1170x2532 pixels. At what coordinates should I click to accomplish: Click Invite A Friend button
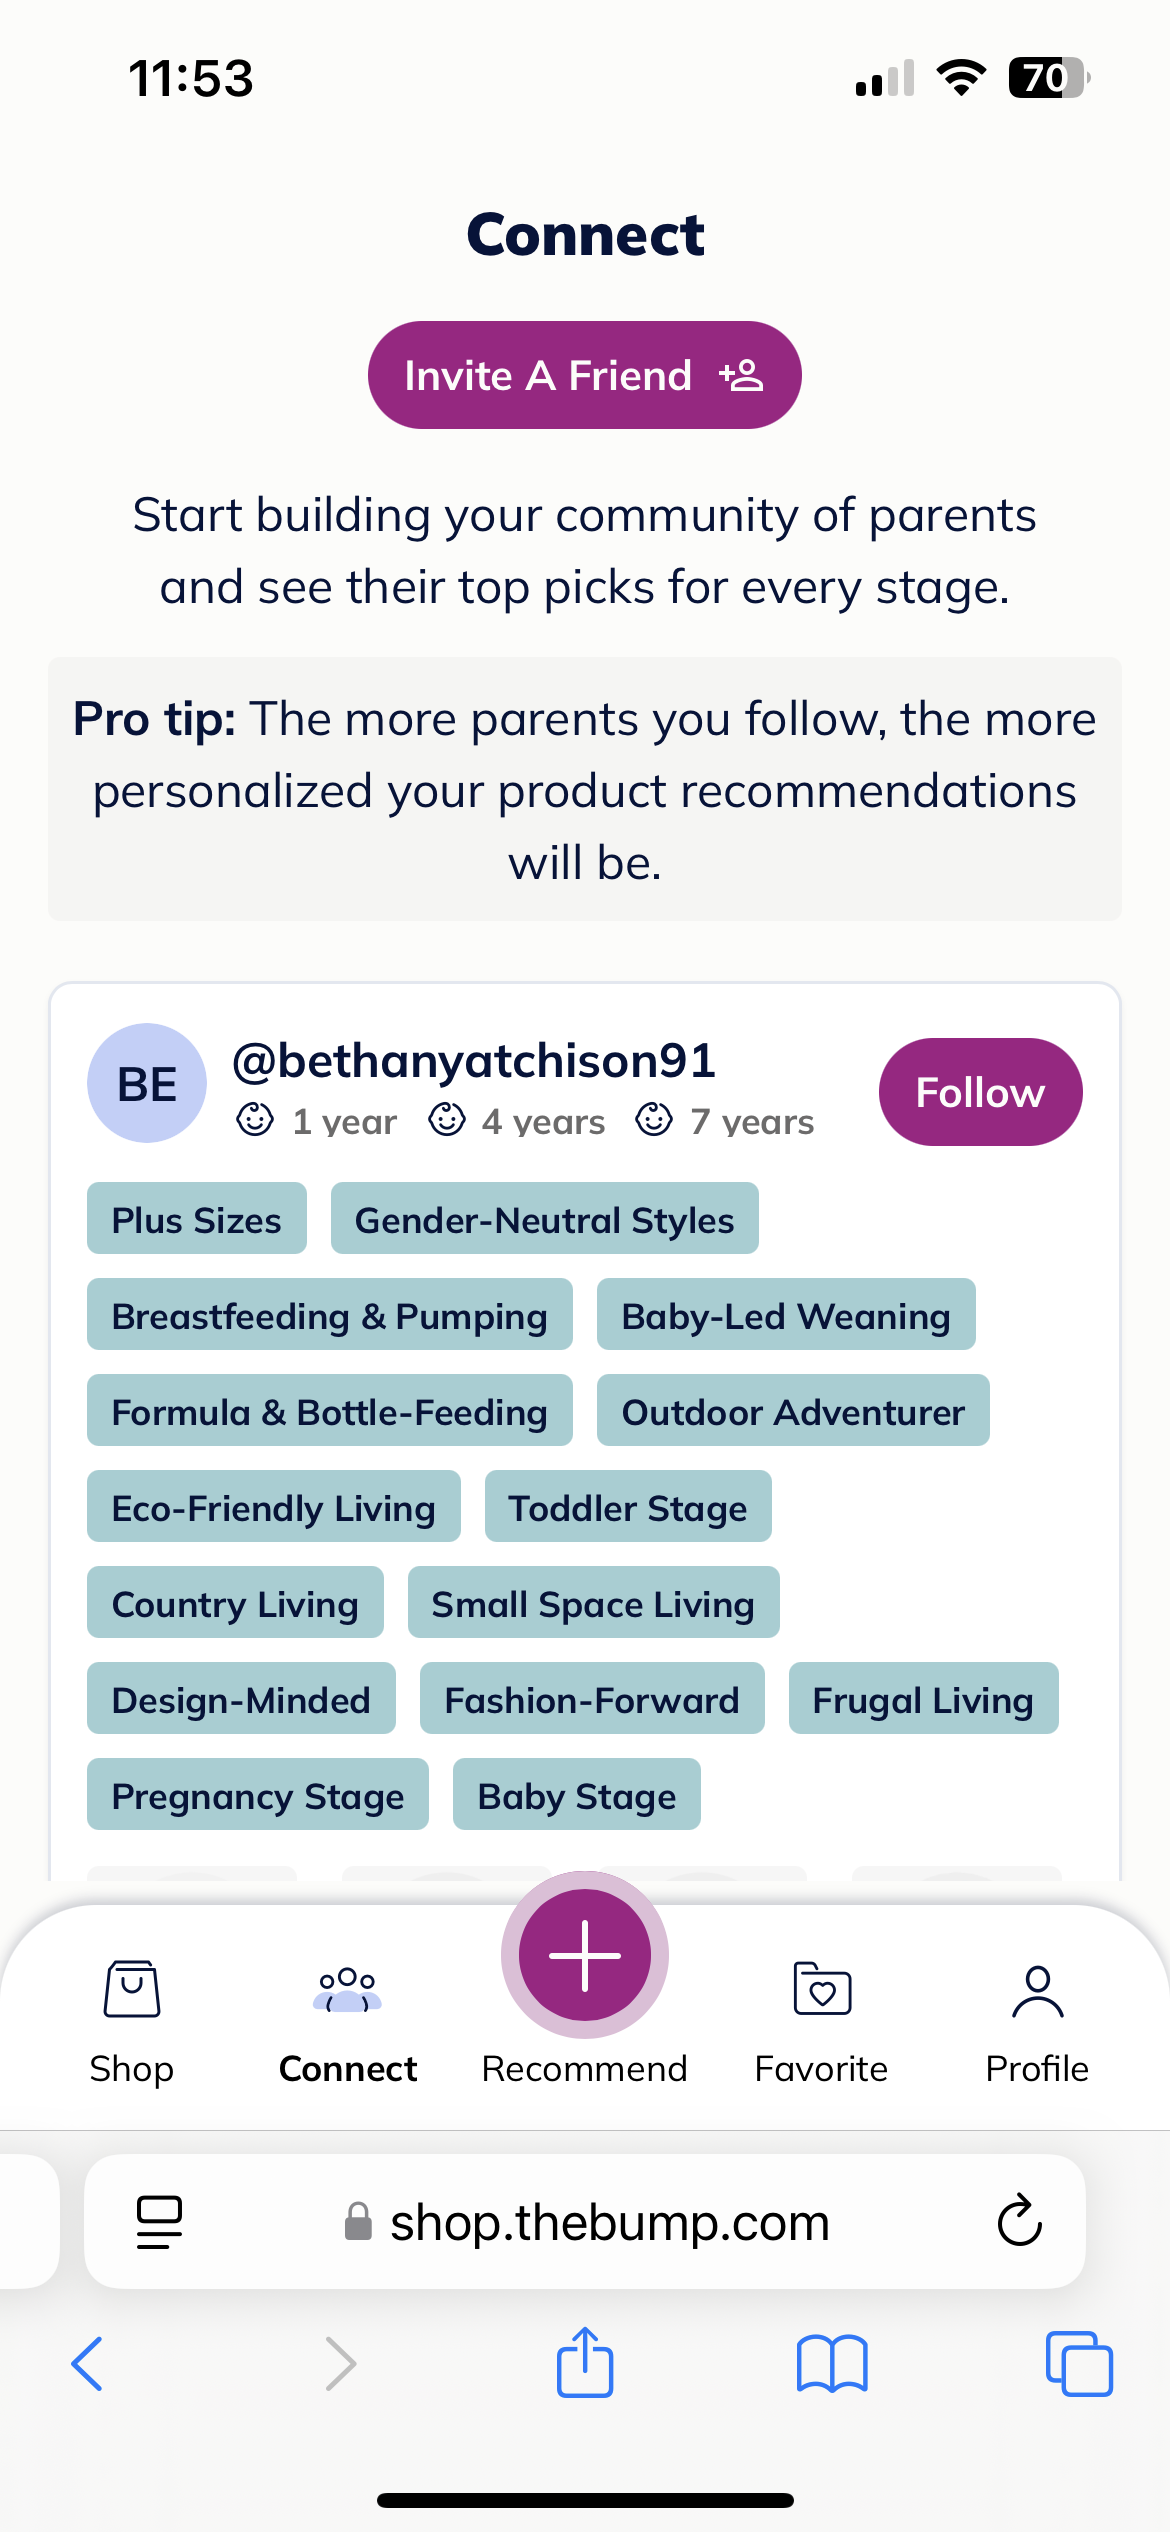click(584, 375)
